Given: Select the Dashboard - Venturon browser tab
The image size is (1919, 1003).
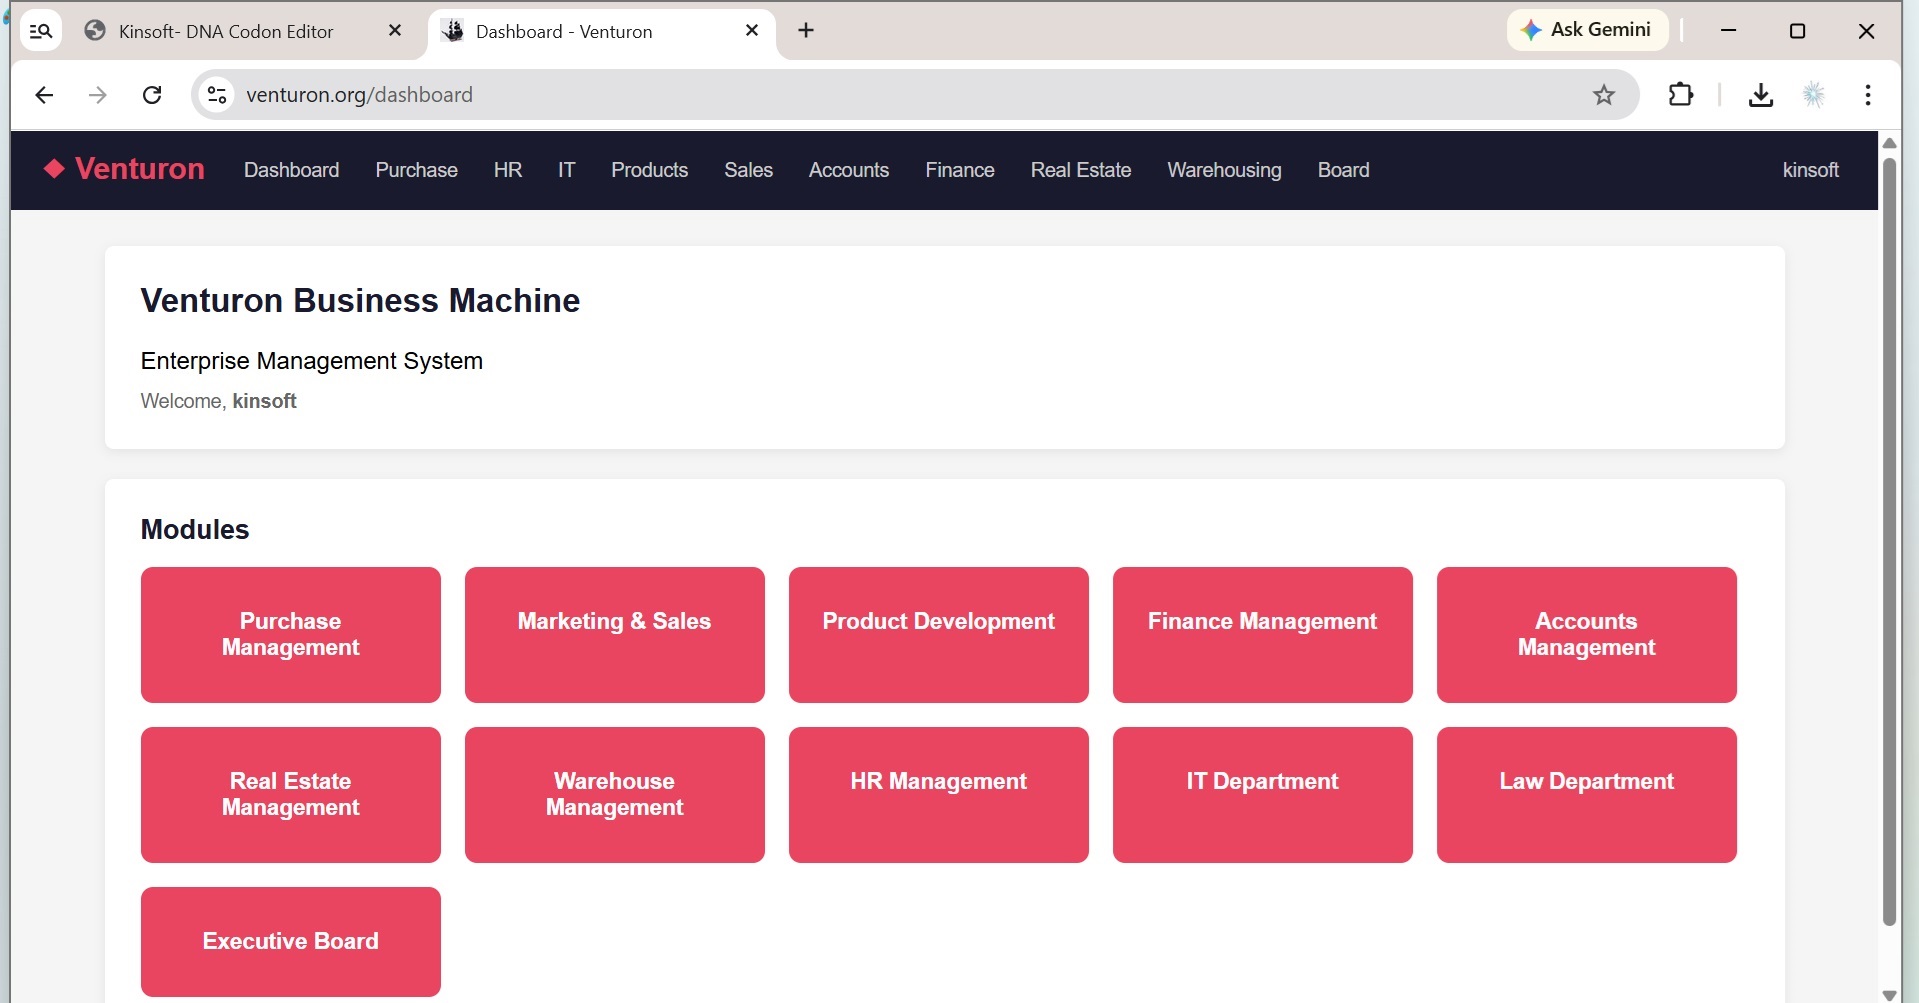Looking at the screenshot, I should point(602,31).
